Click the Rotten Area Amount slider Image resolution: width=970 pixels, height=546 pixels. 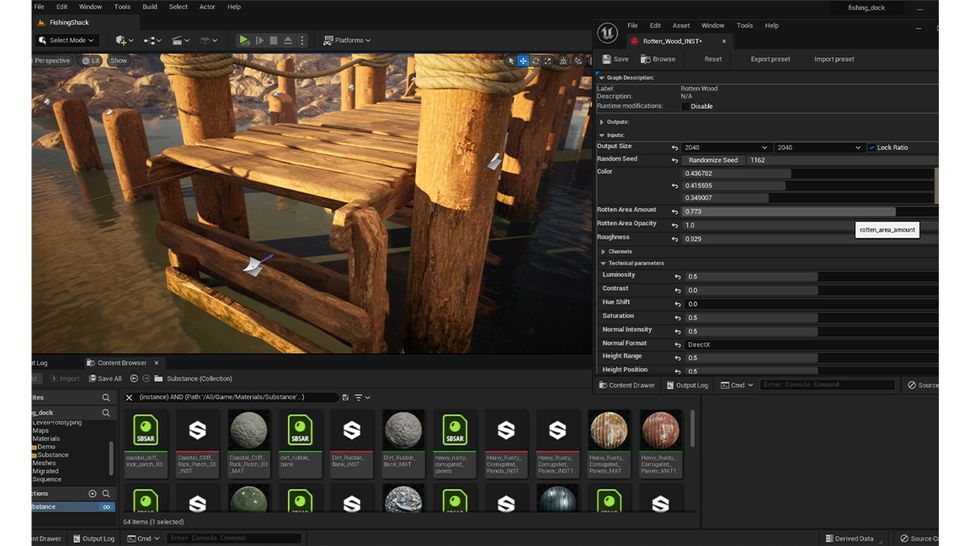point(790,211)
